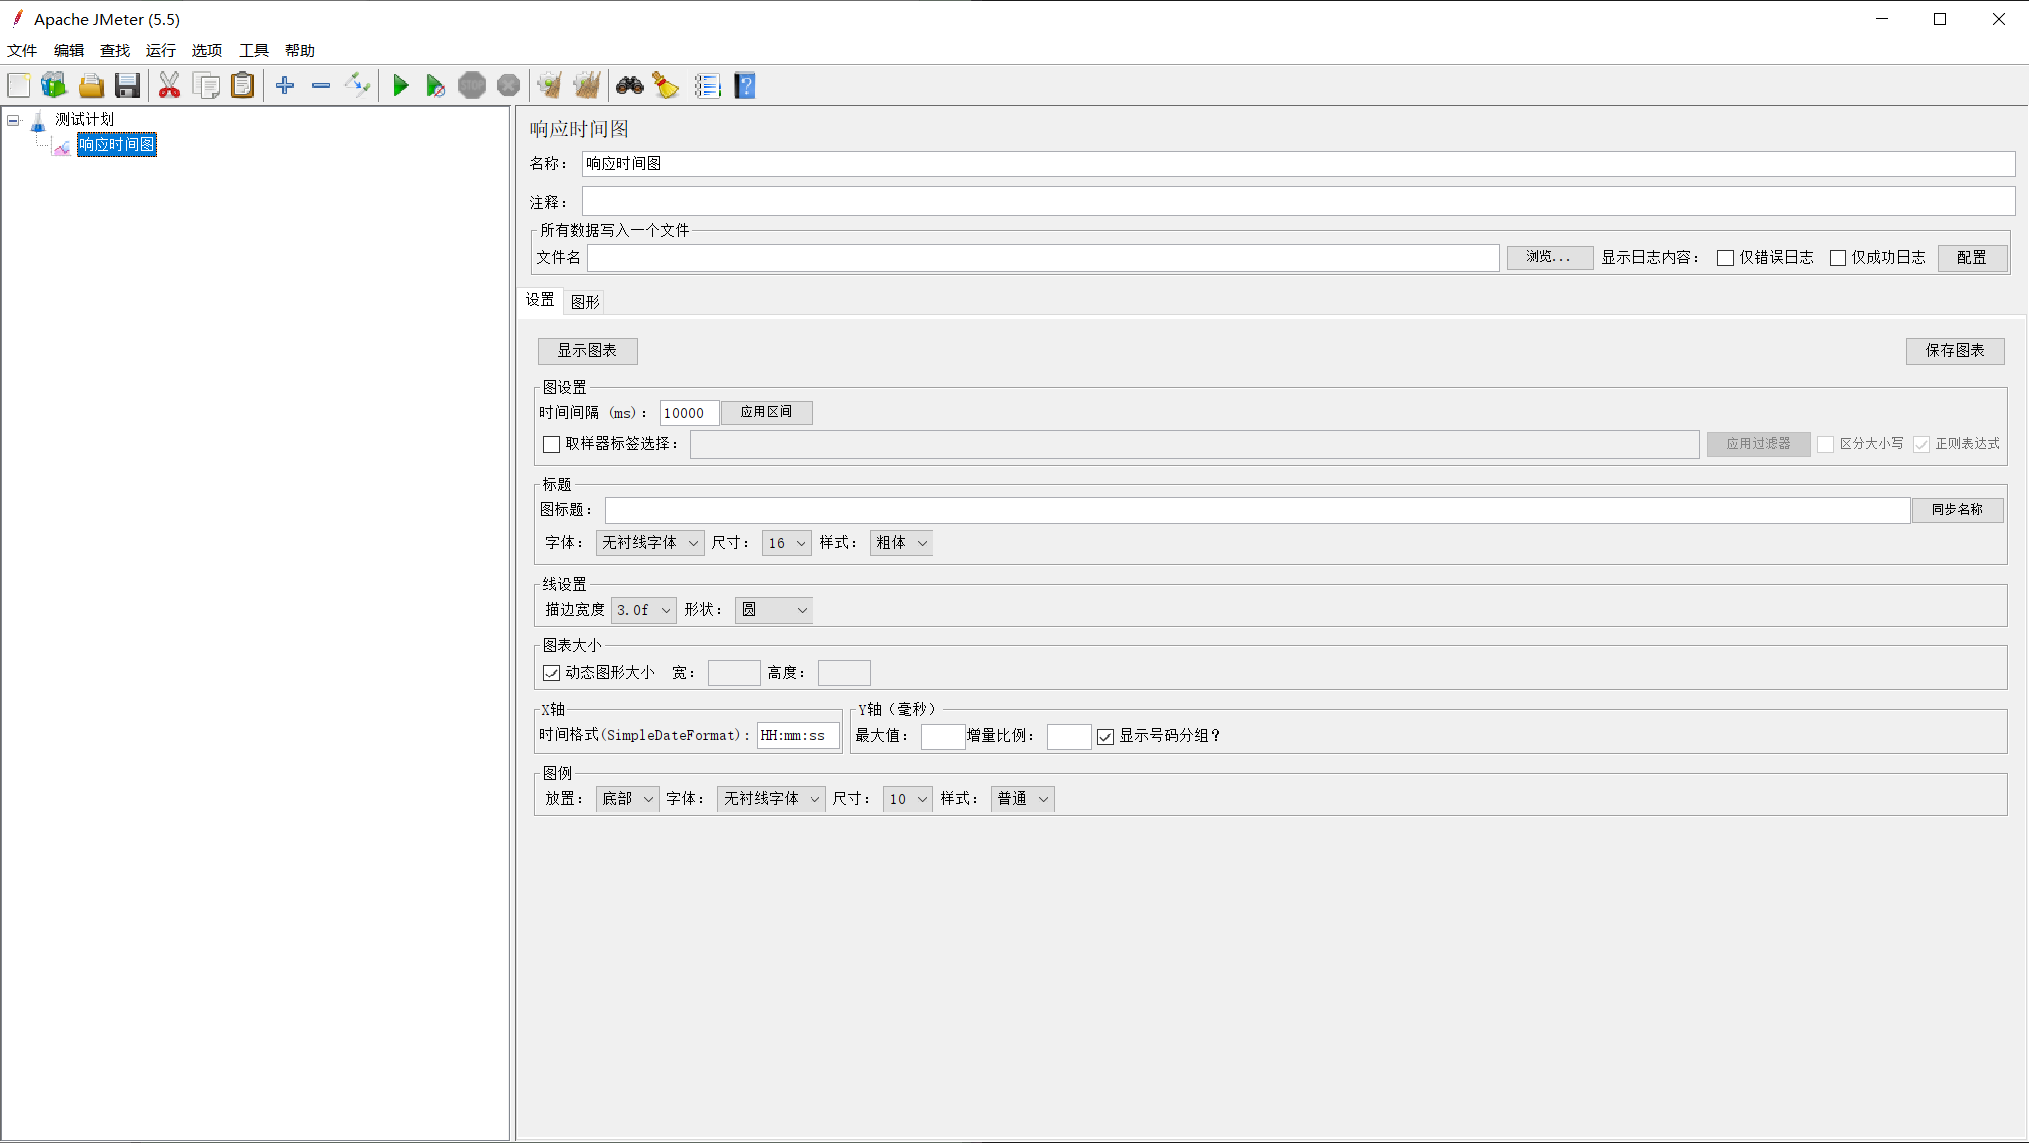
Task: Uncheck the 动态图形大小 checkbox
Action: (551, 673)
